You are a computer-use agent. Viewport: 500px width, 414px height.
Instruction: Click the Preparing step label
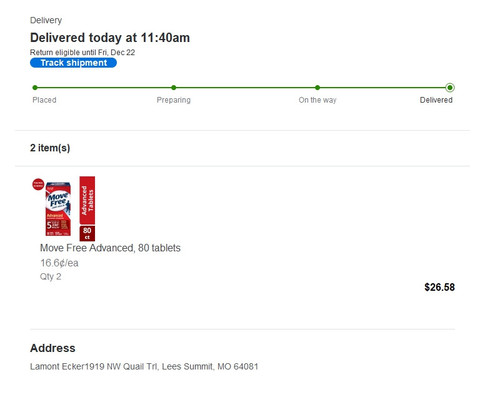point(174,100)
